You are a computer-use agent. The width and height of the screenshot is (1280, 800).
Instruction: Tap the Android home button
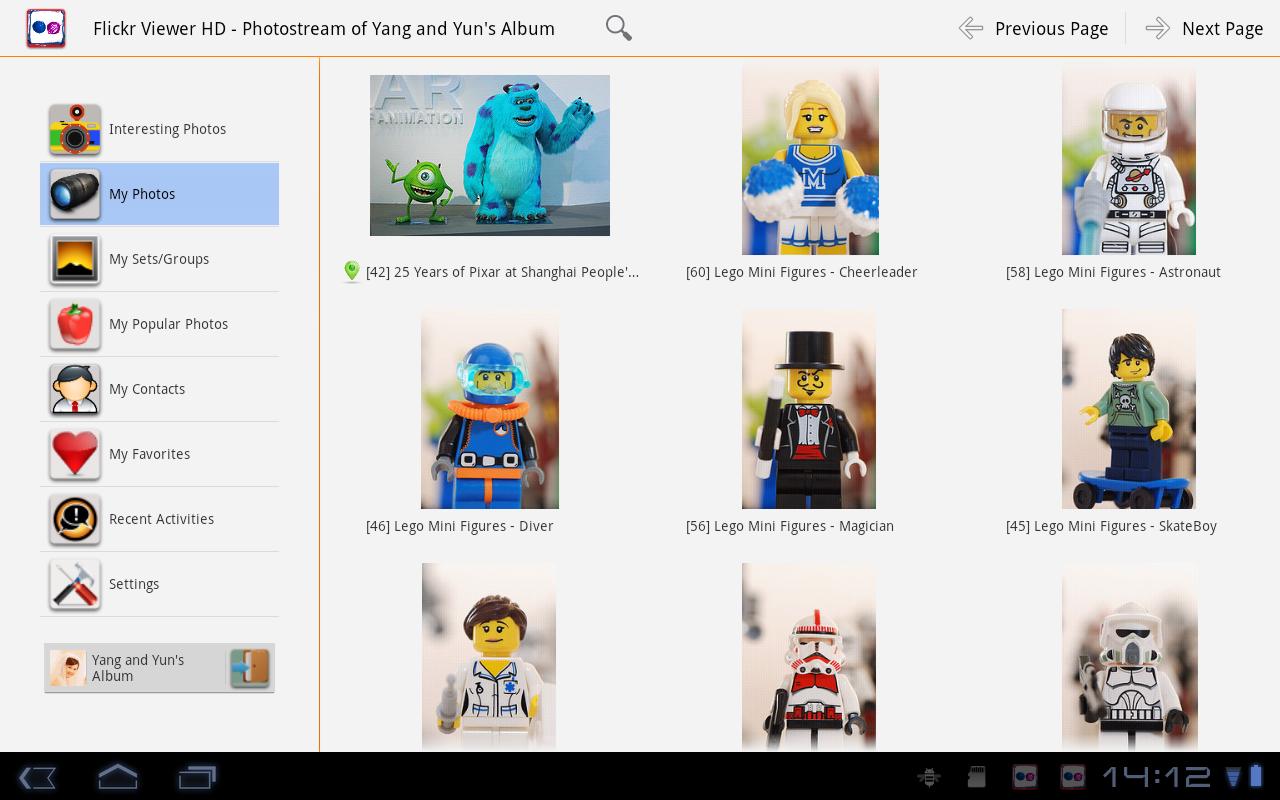(x=117, y=777)
